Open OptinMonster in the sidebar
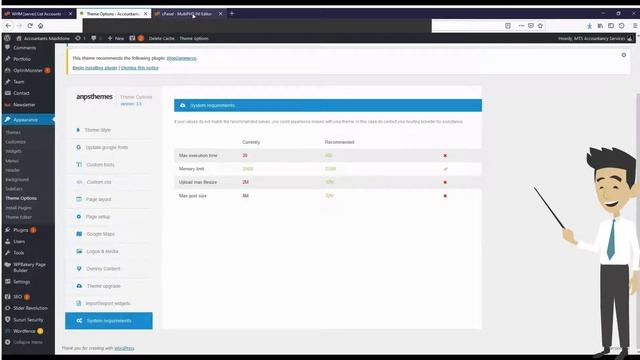Screen dimensions: 640x360 (x=27, y=70)
